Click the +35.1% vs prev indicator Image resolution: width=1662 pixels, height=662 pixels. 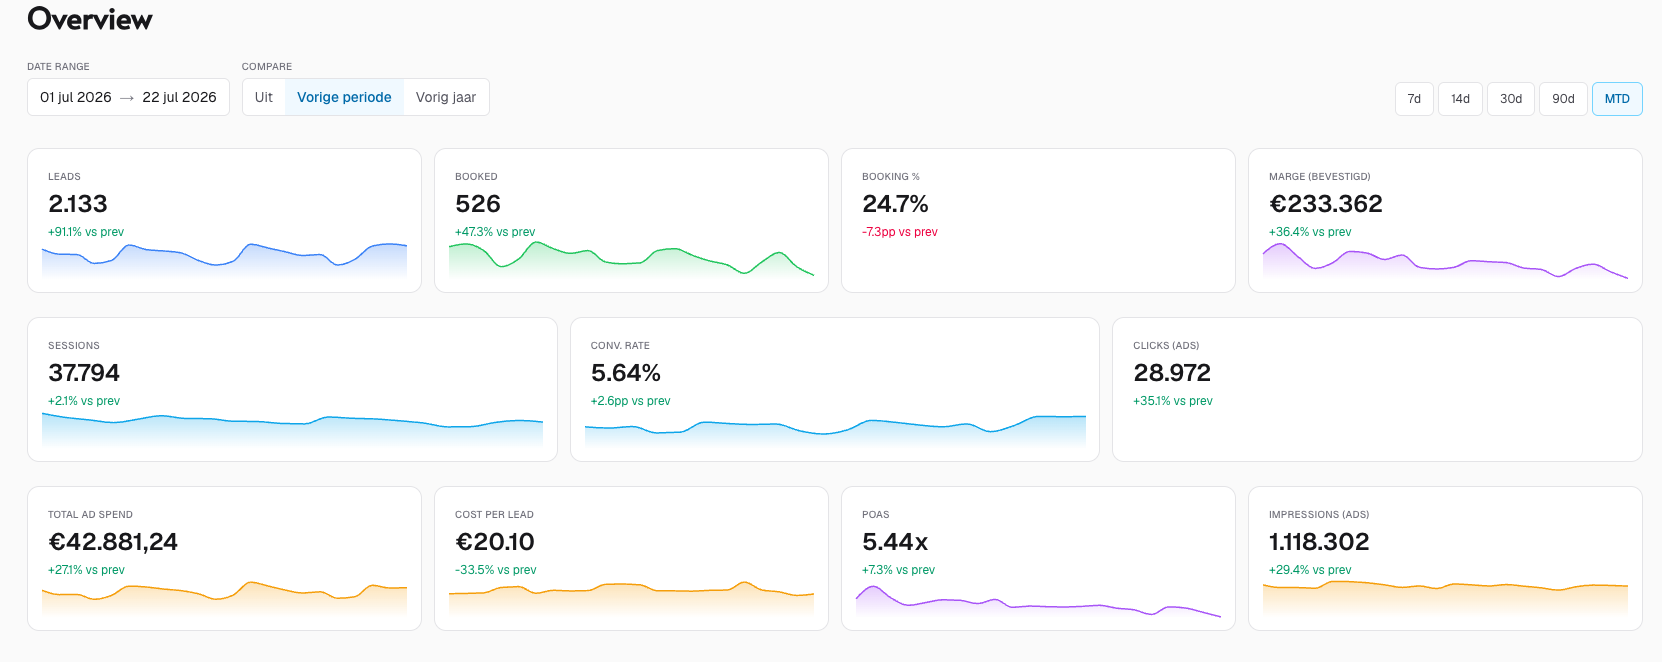coord(1173,401)
